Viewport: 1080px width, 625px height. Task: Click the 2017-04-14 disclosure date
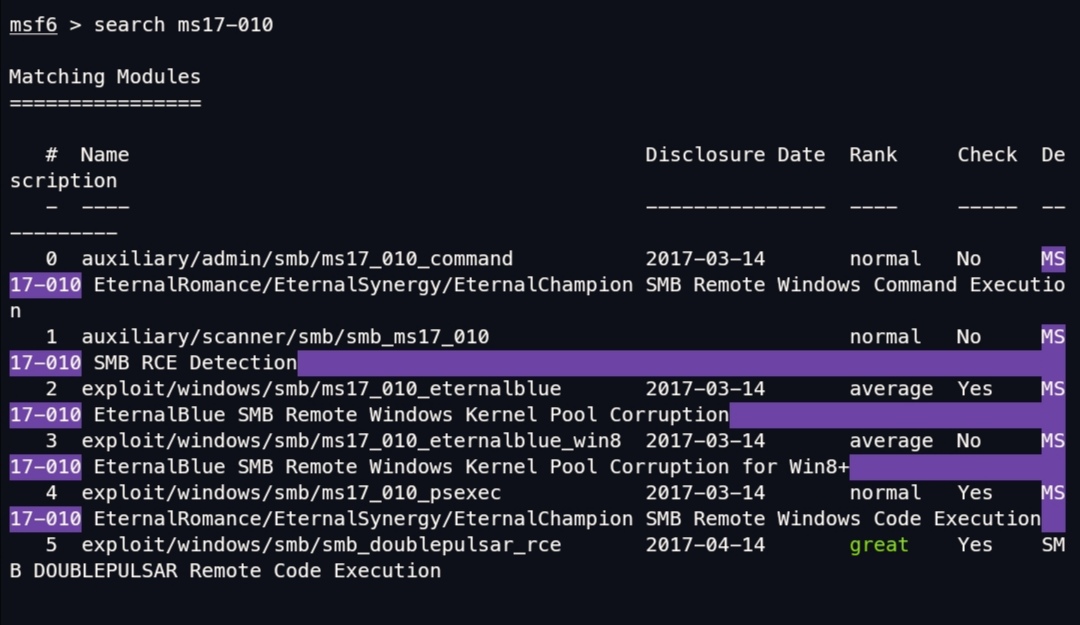pyautogui.click(x=706, y=544)
